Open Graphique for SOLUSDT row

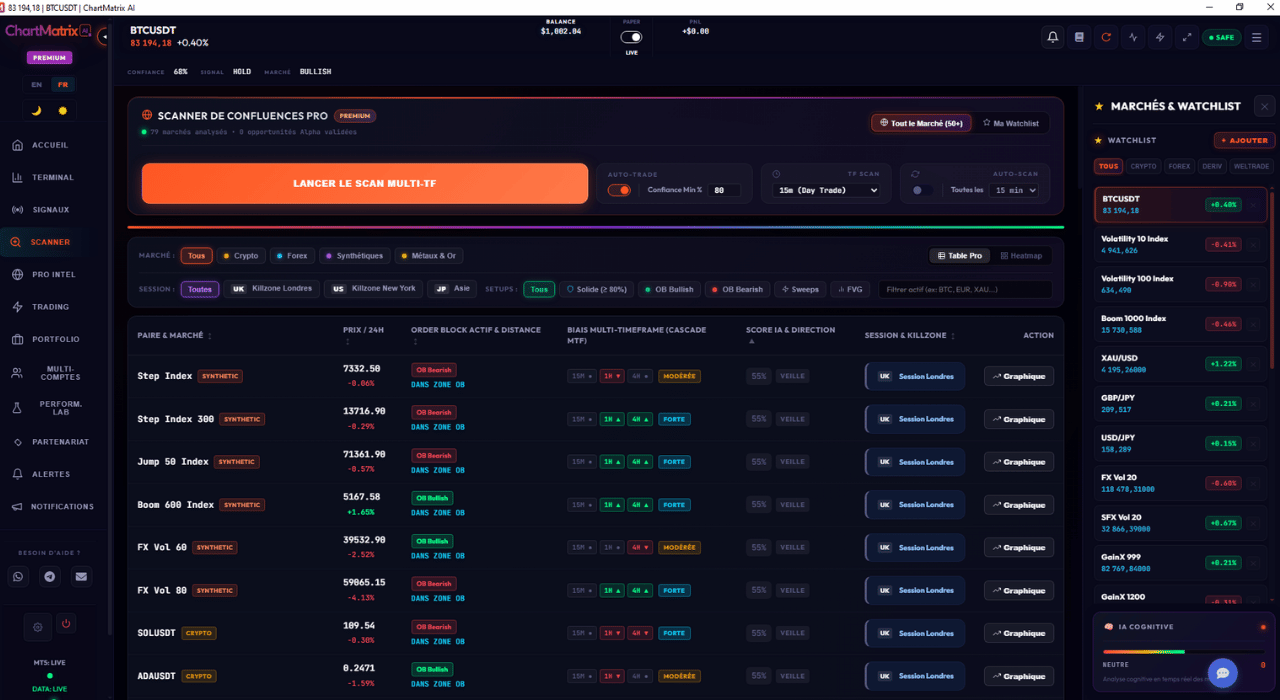[1019, 633]
